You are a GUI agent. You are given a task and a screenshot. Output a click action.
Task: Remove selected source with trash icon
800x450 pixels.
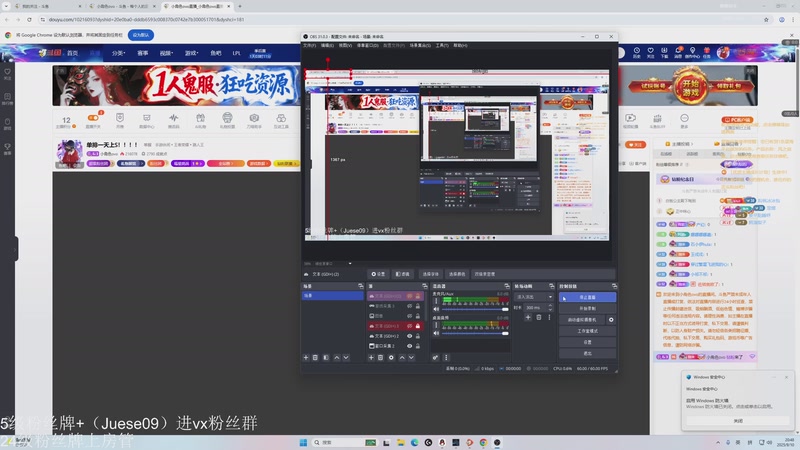[x=381, y=358]
